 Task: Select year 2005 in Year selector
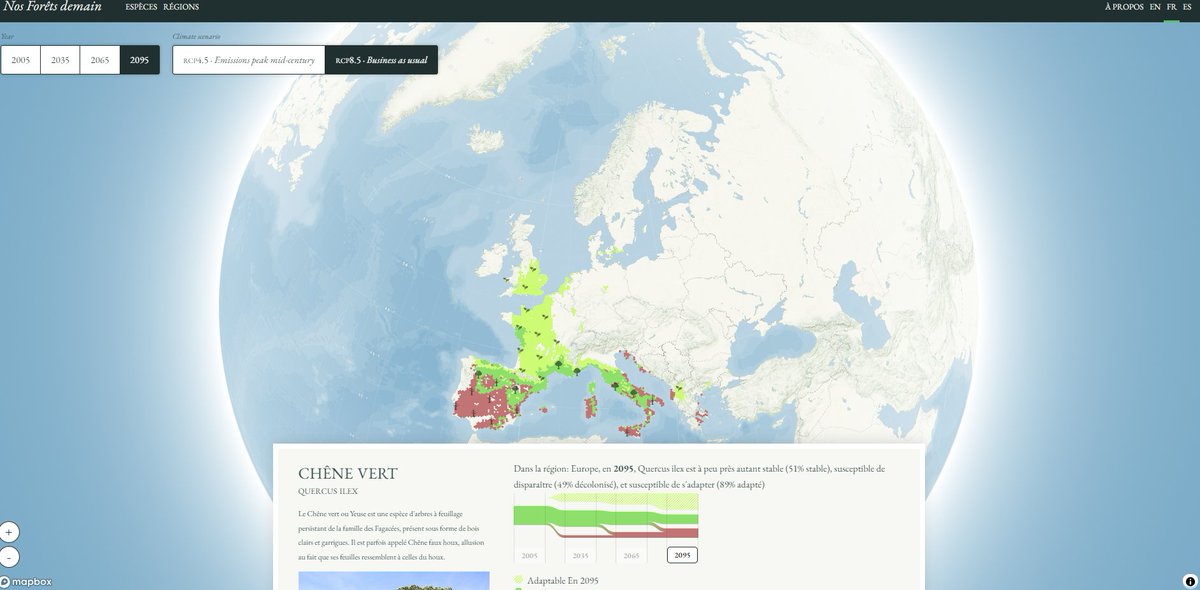[20, 60]
